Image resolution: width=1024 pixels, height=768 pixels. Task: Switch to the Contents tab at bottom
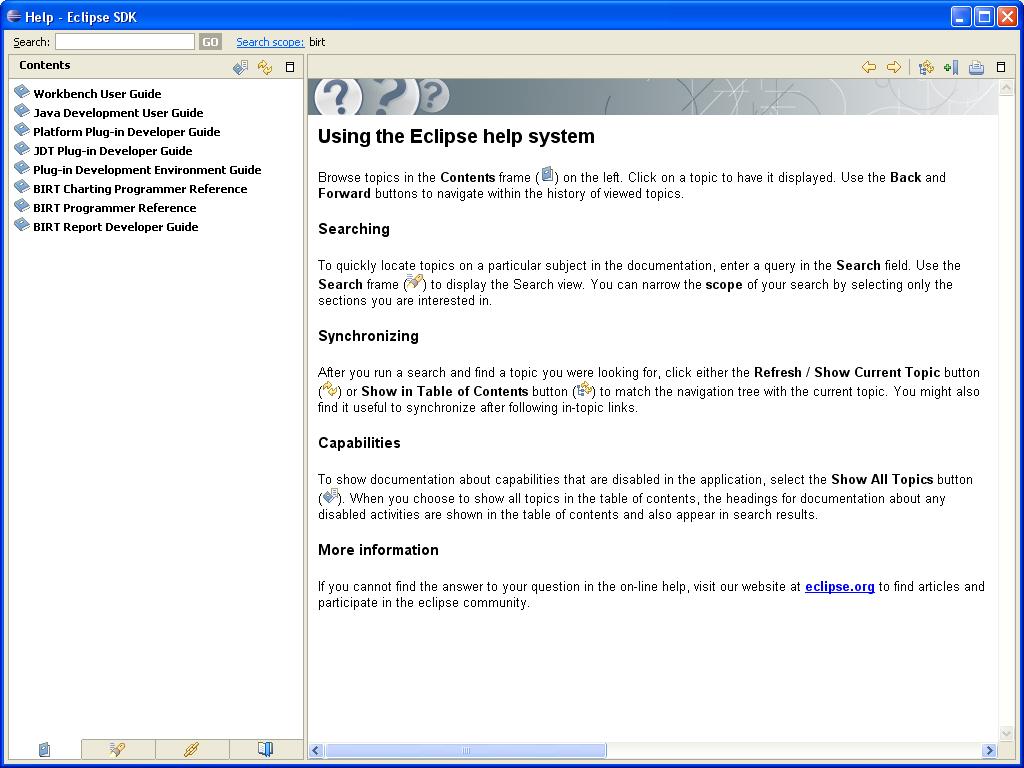[44, 749]
